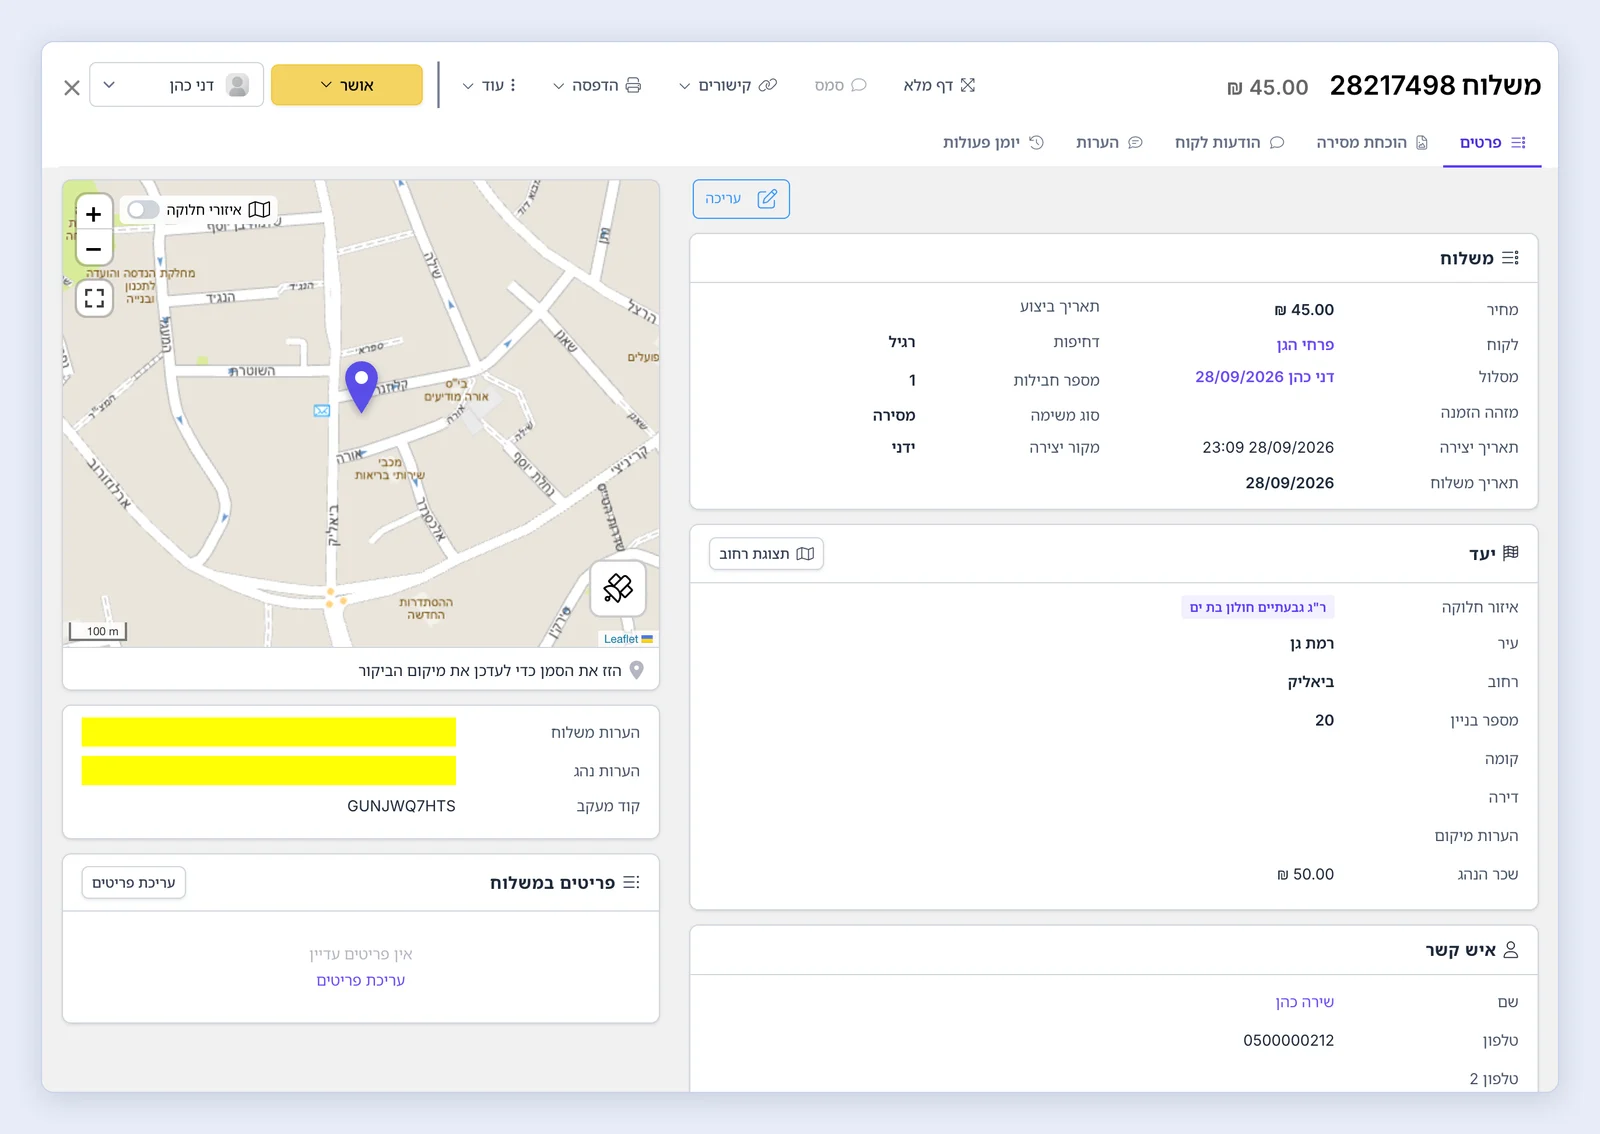Zoom out on the map
1600x1134 pixels.
94,249
